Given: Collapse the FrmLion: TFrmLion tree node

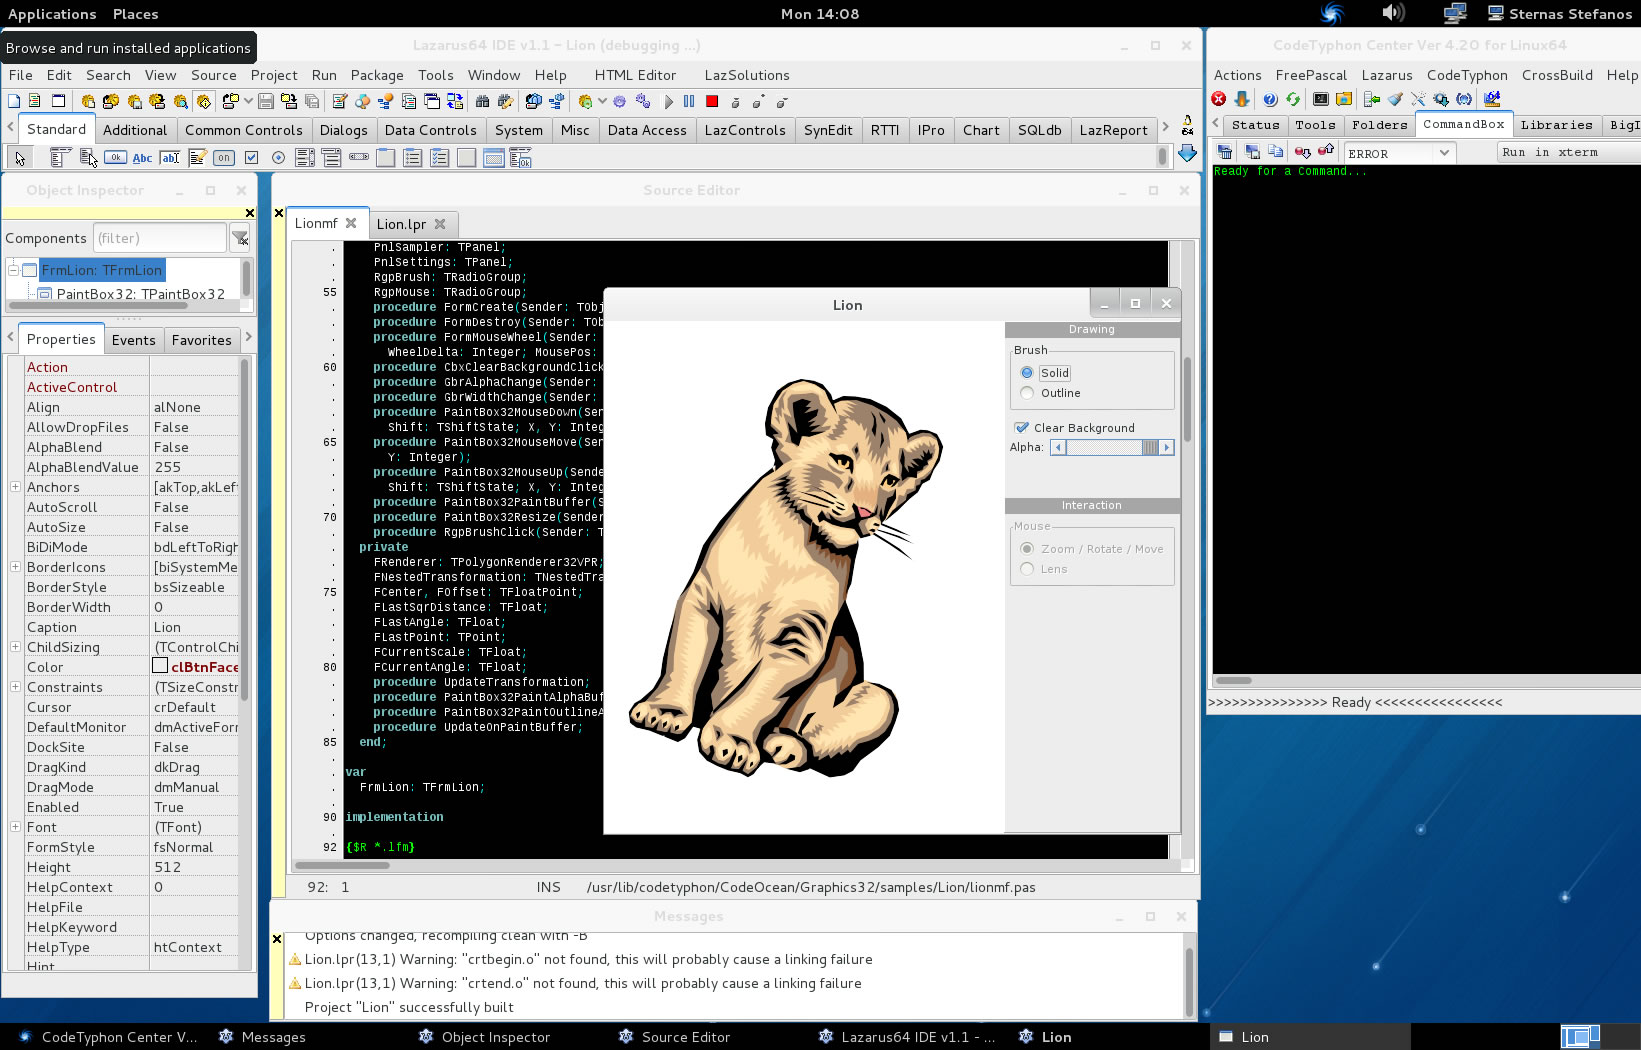Looking at the screenshot, I should coord(13,270).
